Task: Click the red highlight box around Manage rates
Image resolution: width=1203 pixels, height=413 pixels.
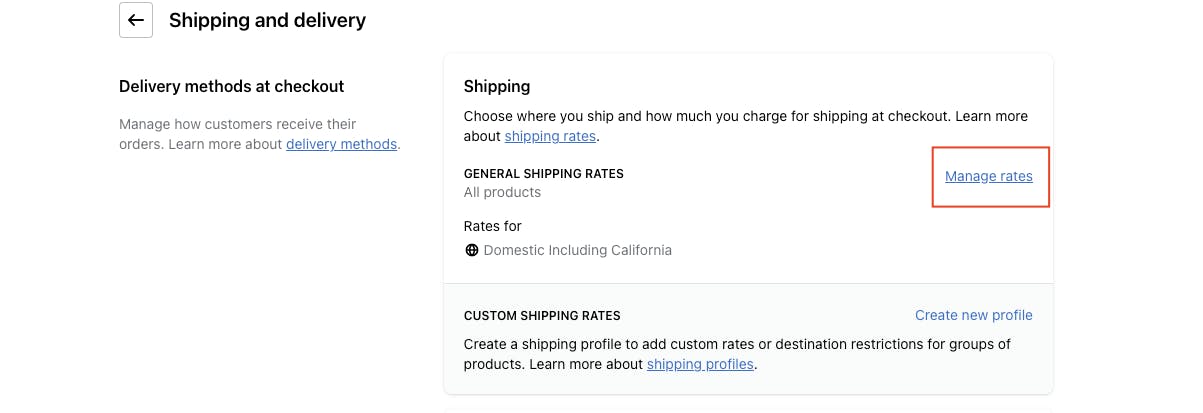Action: [x=991, y=177]
